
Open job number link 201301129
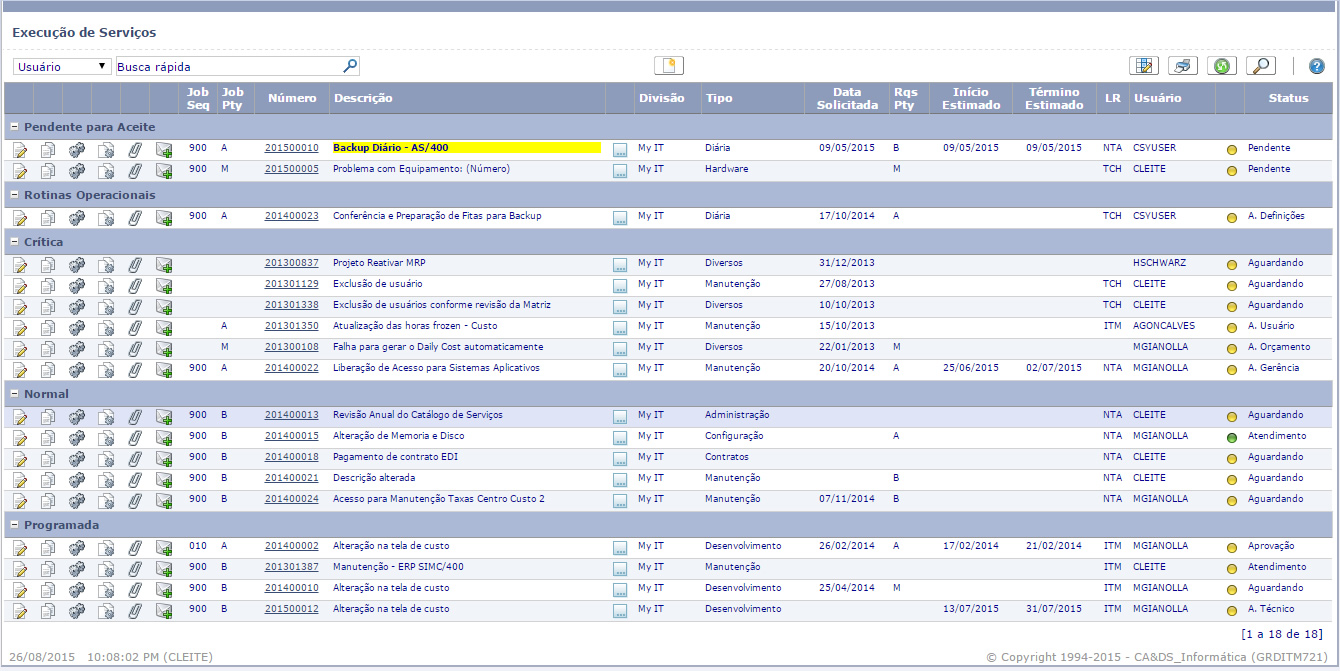[x=291, y=284]
